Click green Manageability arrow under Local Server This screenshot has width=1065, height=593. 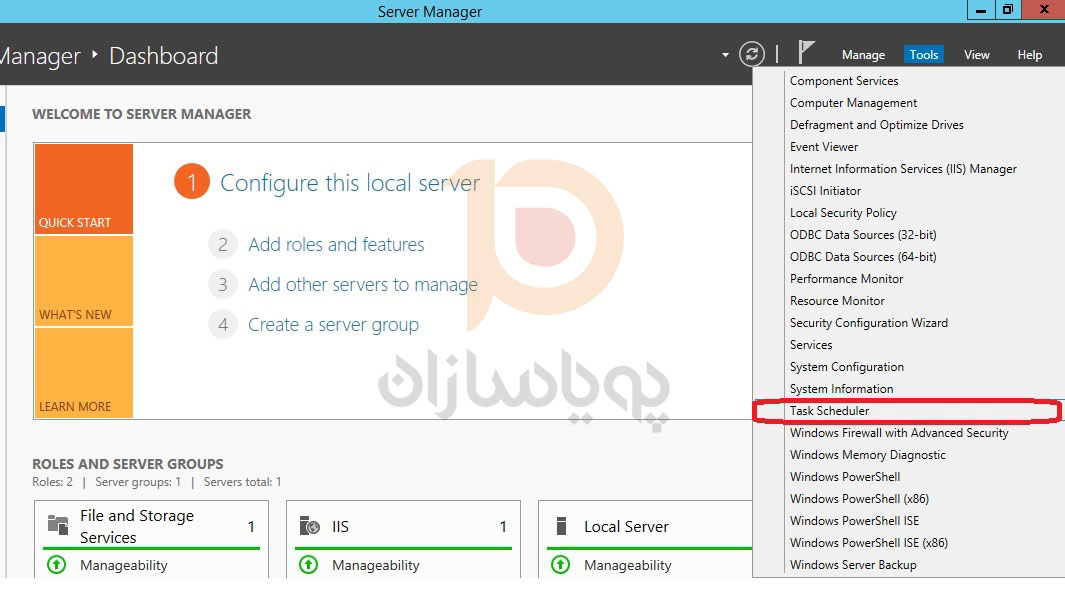(x=562, y=565)
